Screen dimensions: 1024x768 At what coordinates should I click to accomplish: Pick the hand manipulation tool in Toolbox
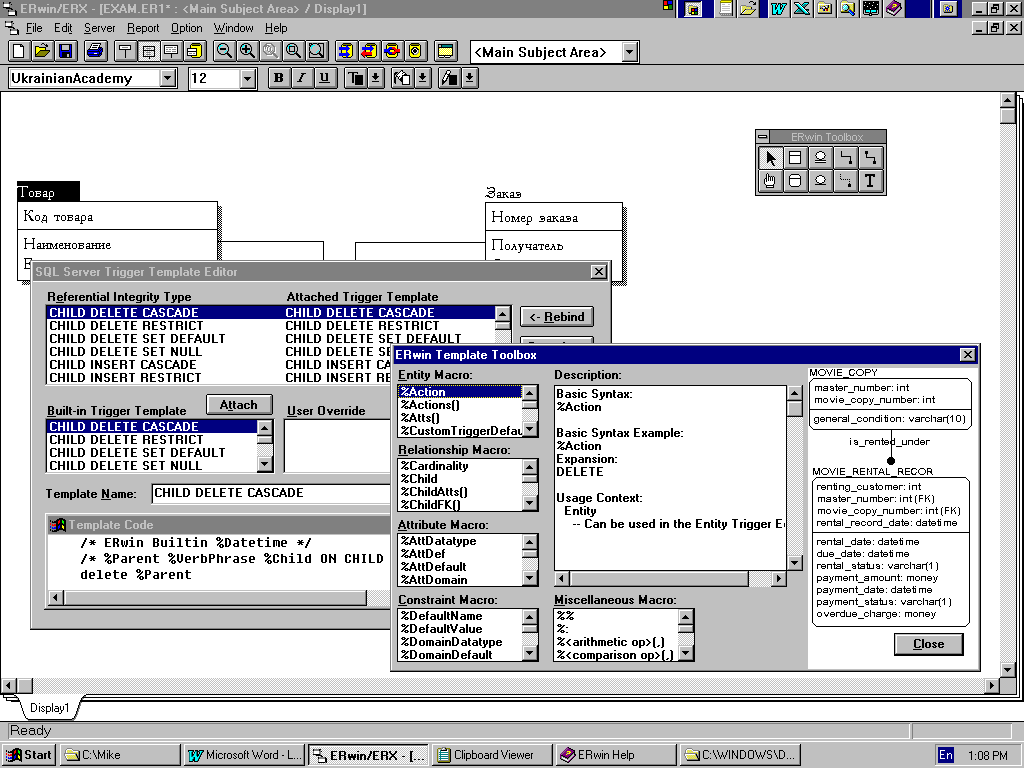(769, 181)
